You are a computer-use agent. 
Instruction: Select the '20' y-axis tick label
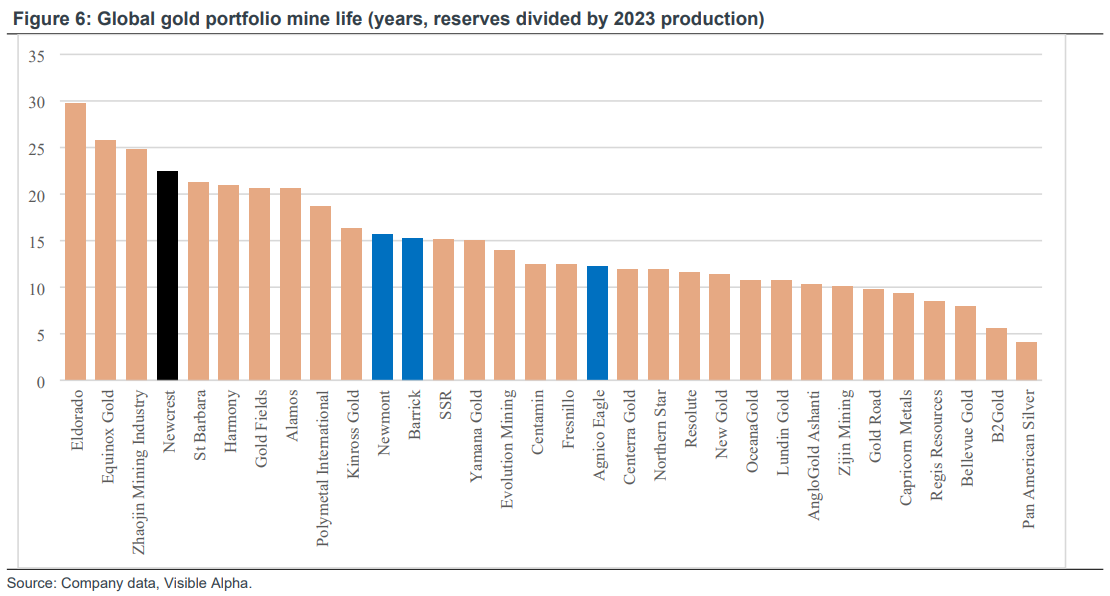click(37, 195)
